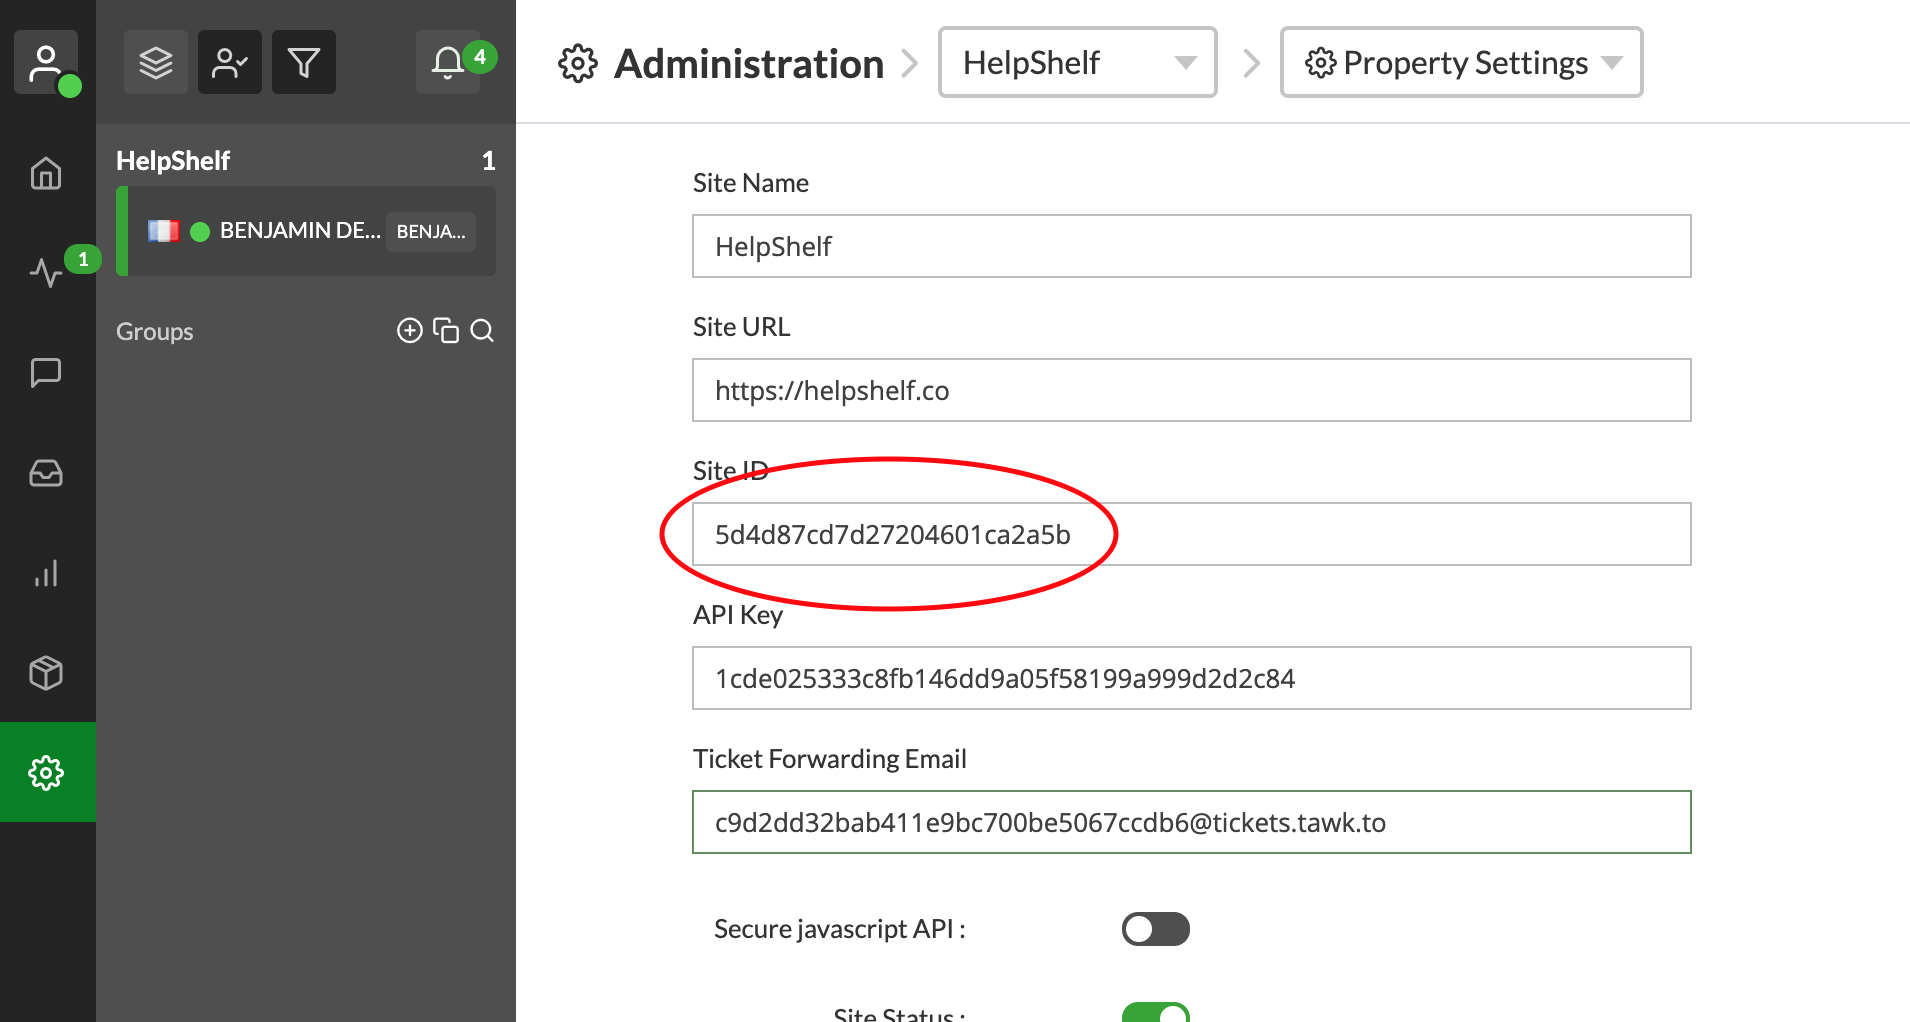Go to the Home dashboard icon
This screenshot has height=1022, width=1910.
pos(46,173)
